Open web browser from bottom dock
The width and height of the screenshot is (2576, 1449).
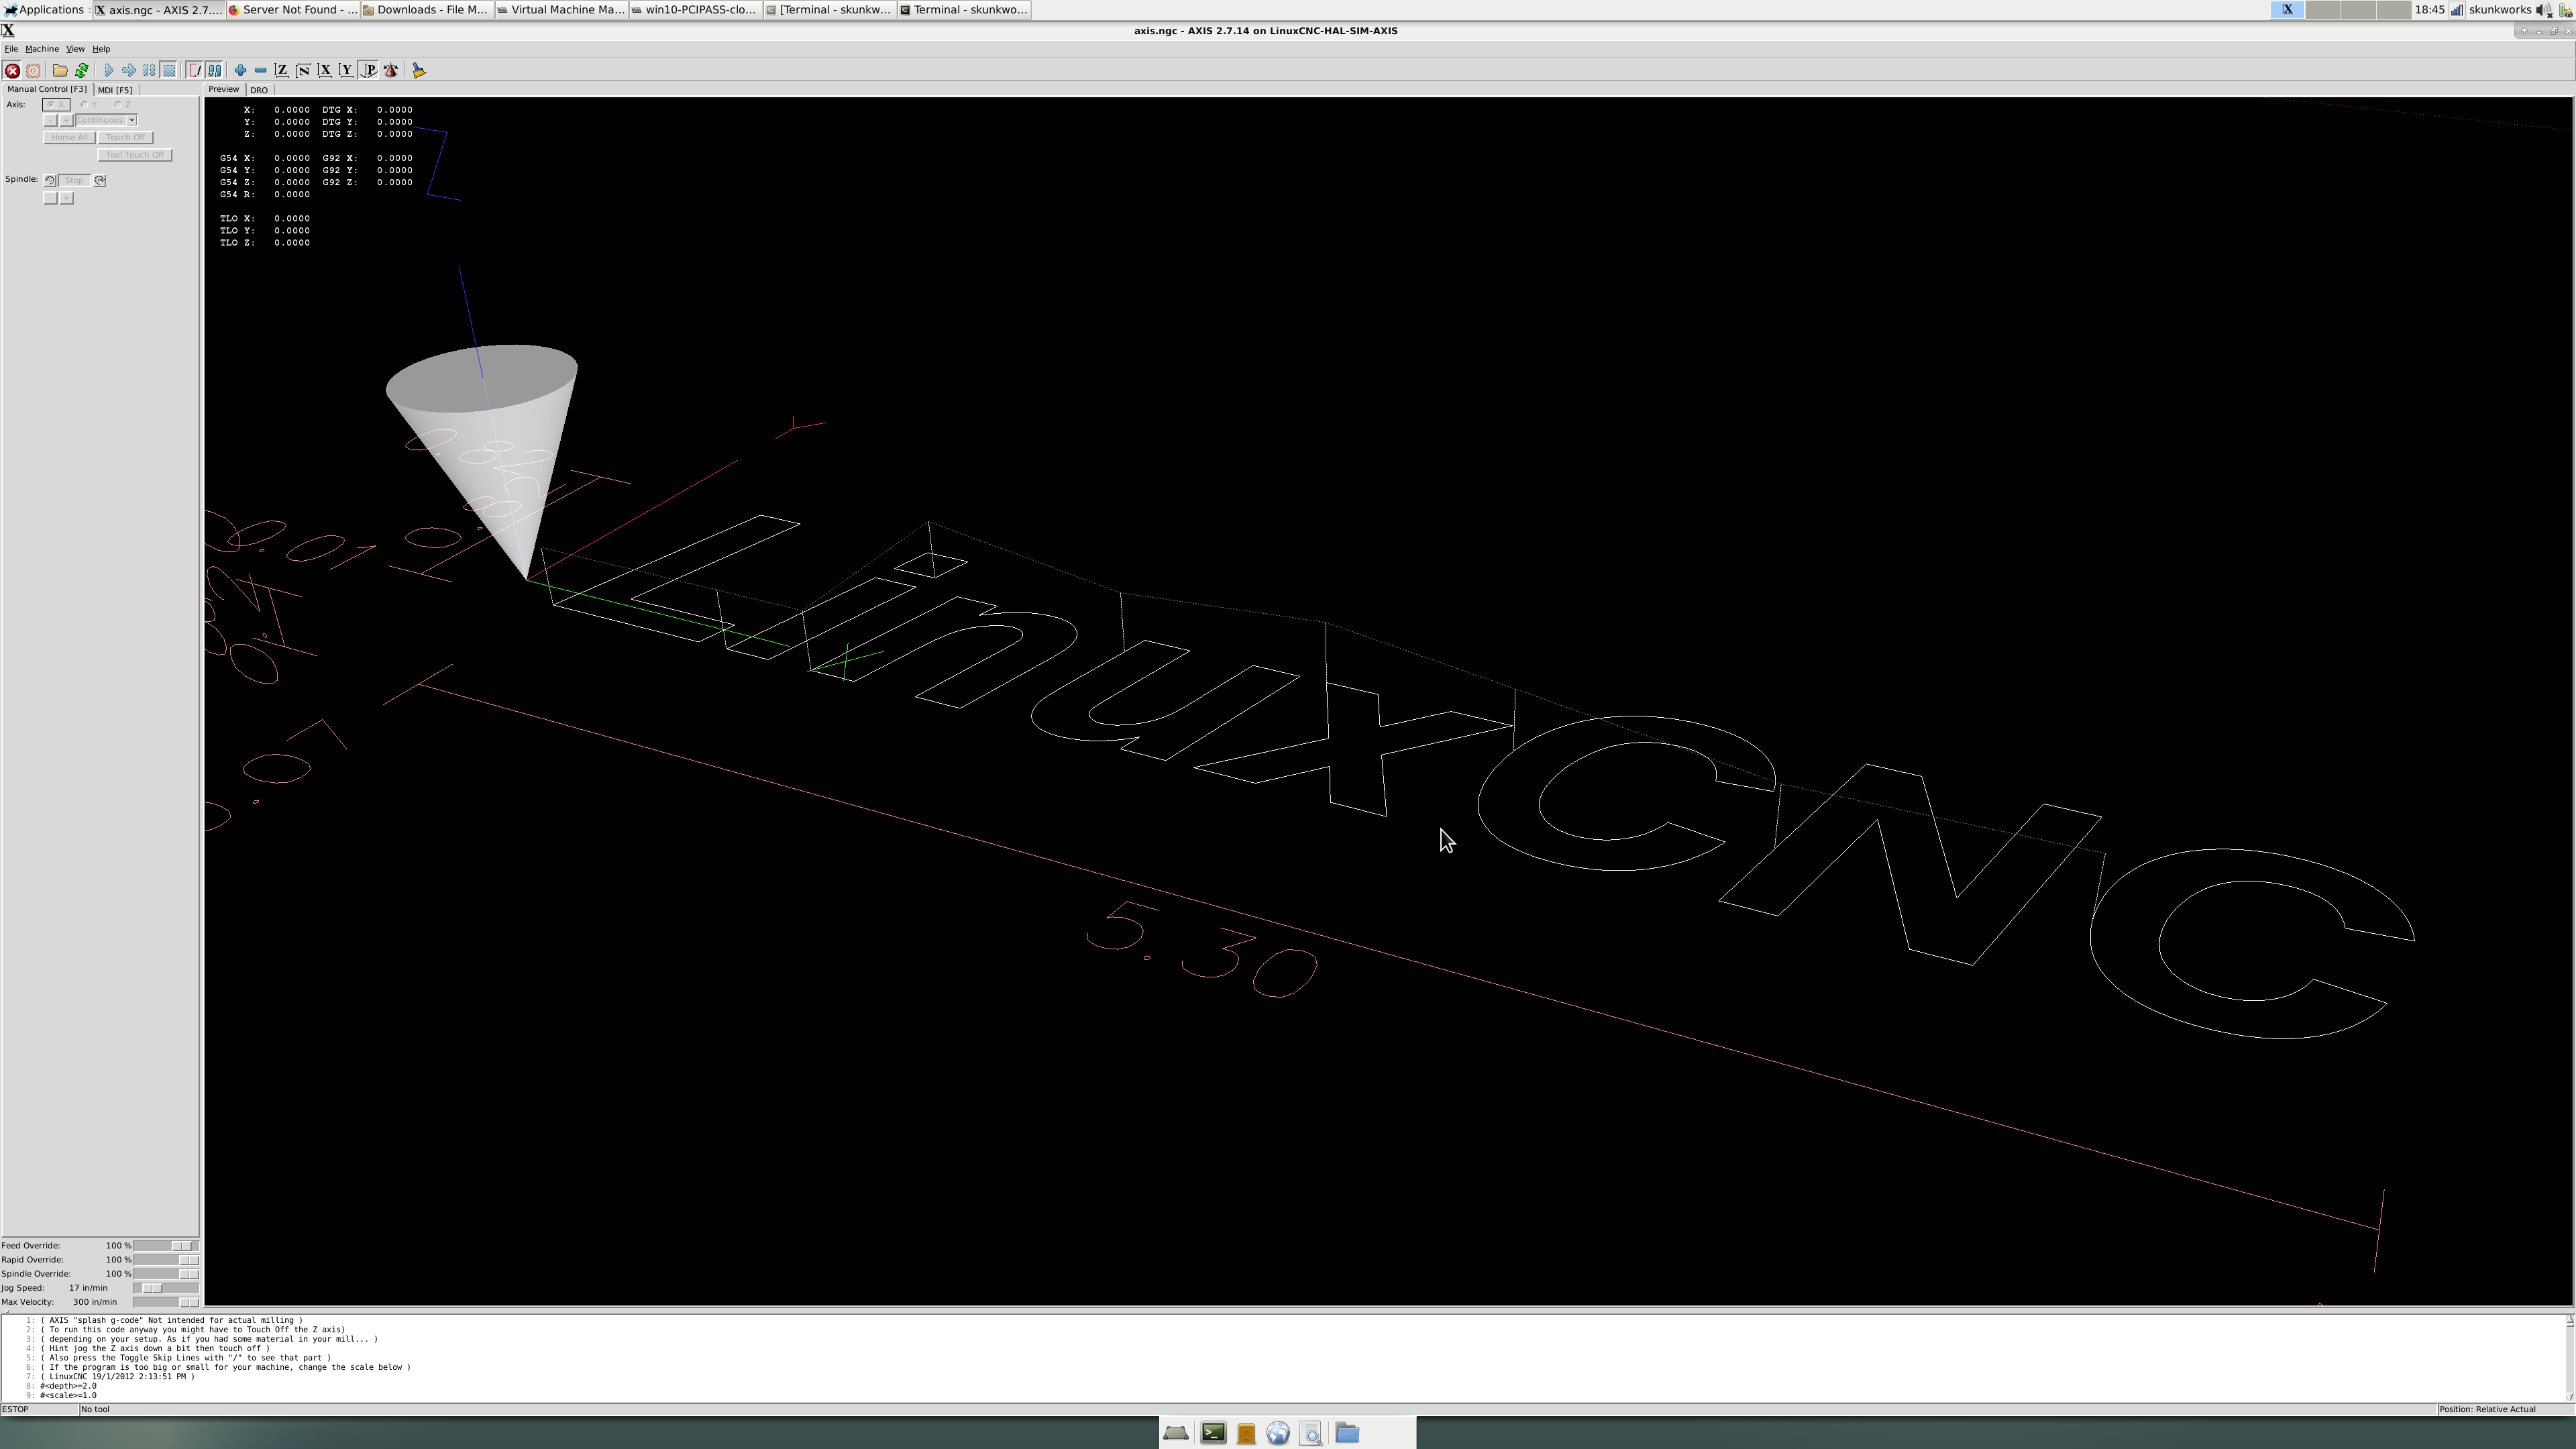tap(1278, 1433)
